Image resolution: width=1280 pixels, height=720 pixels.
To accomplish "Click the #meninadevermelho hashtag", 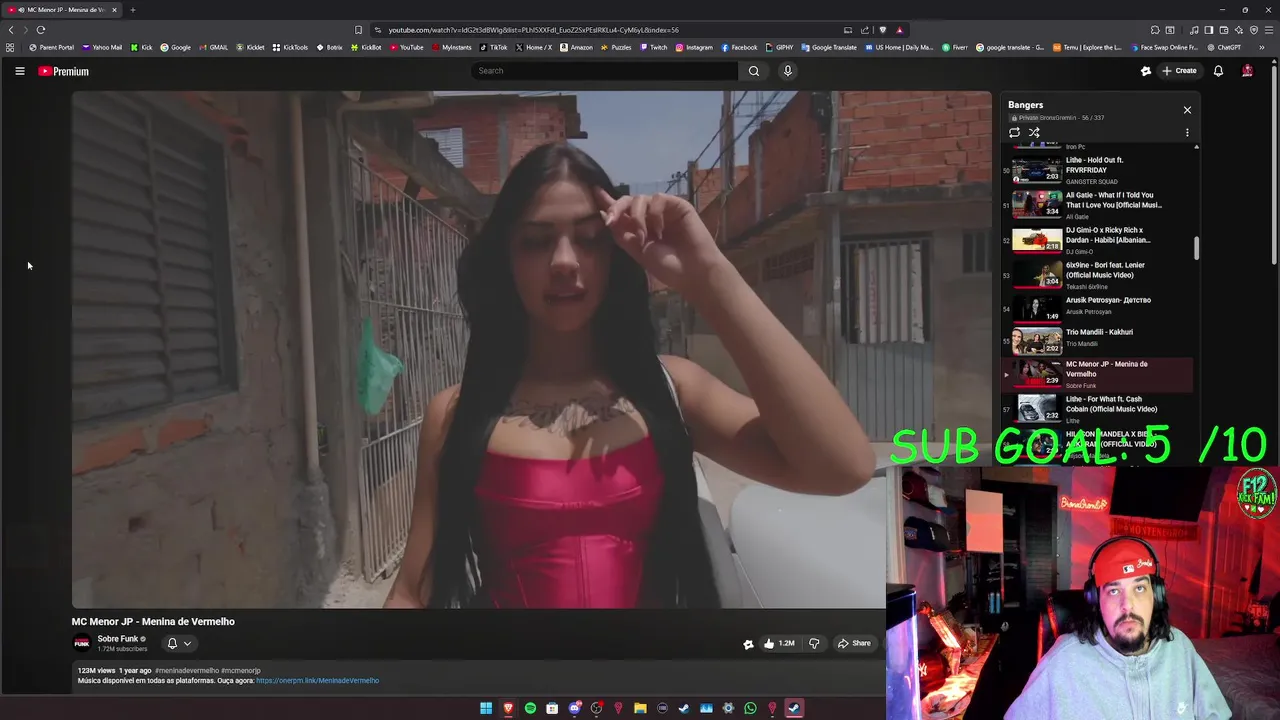I will coord(187,671).
